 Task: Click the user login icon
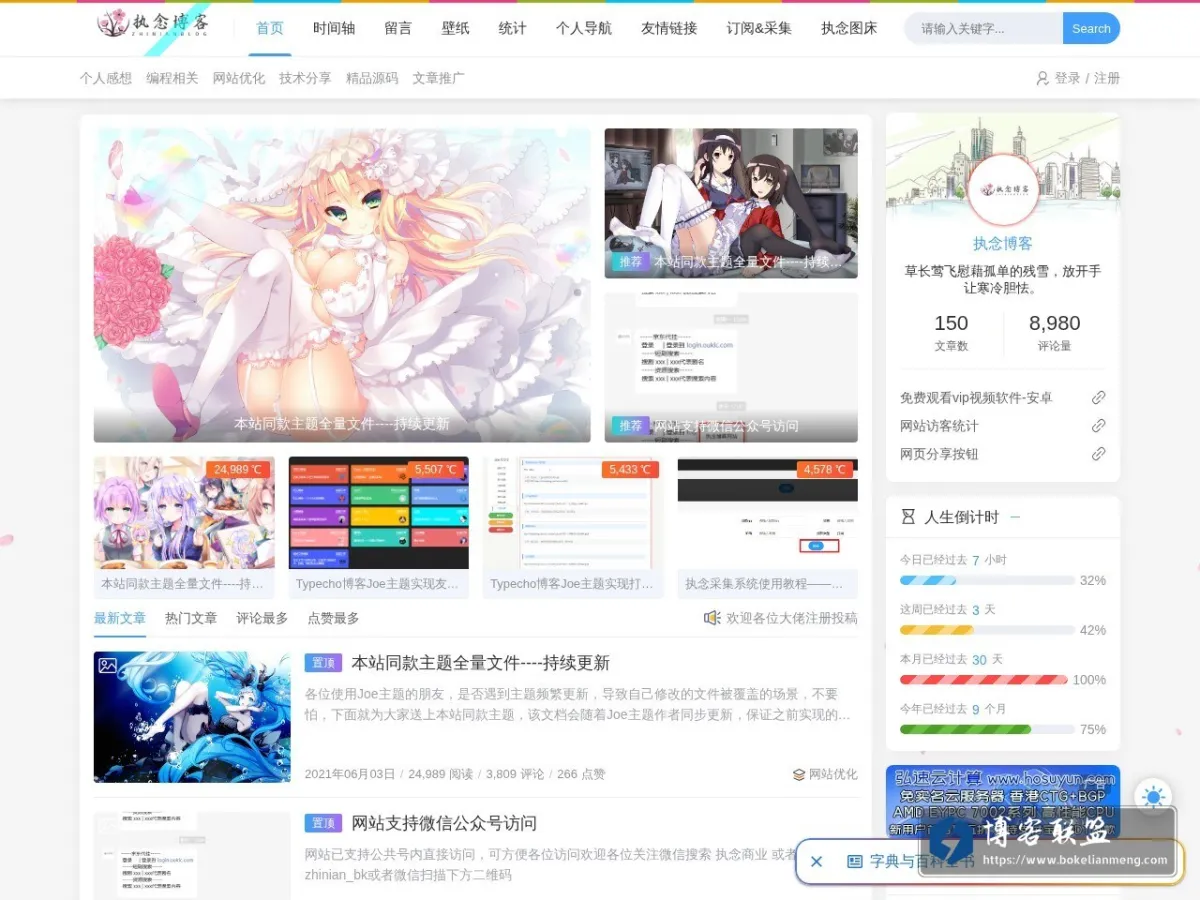pos(1042,78)
